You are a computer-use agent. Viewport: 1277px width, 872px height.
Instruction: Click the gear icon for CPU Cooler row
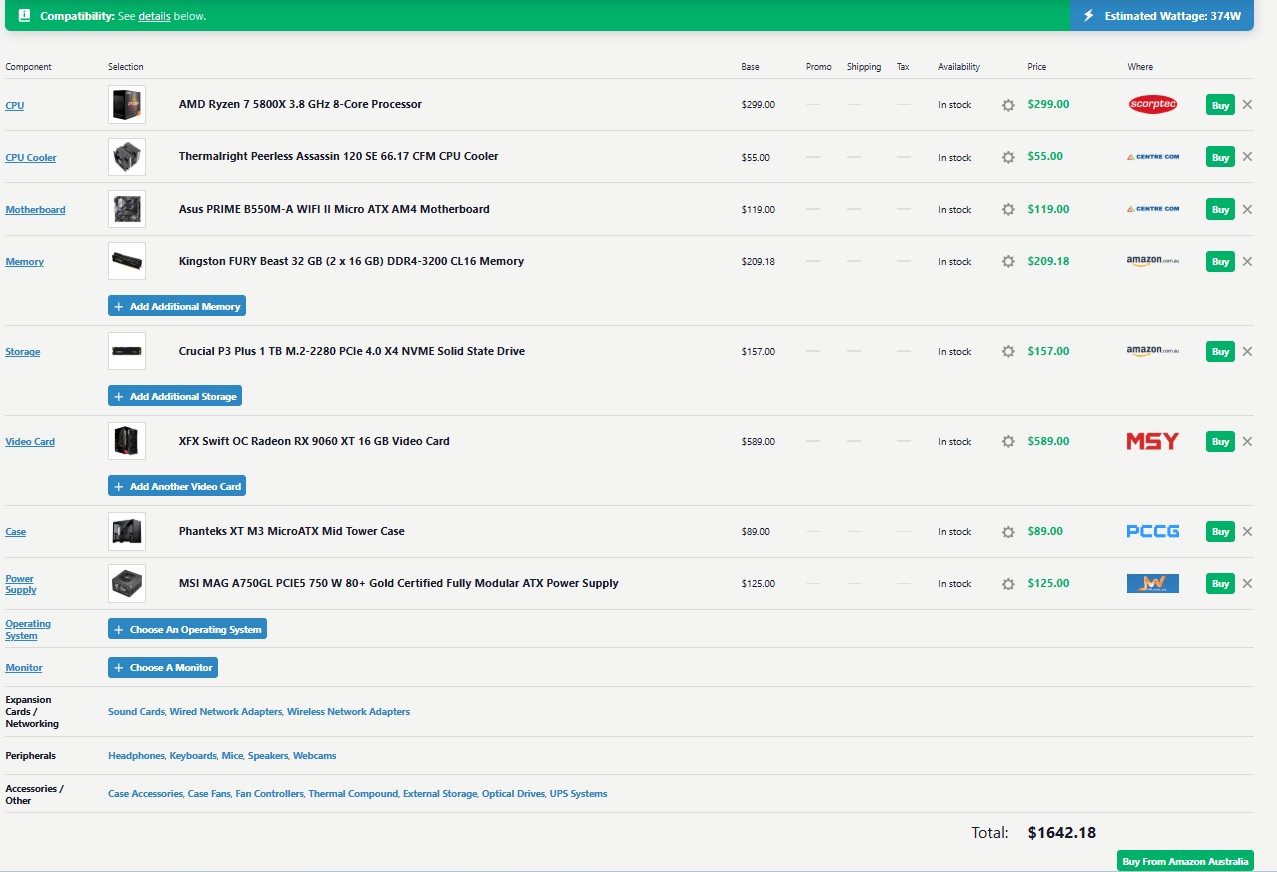pos(1008,157)
